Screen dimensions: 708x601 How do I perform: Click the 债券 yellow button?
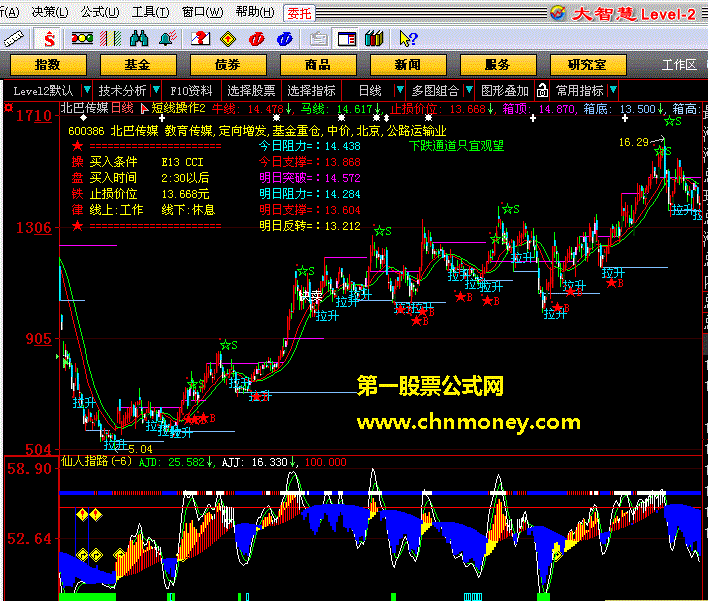(228, 65)
